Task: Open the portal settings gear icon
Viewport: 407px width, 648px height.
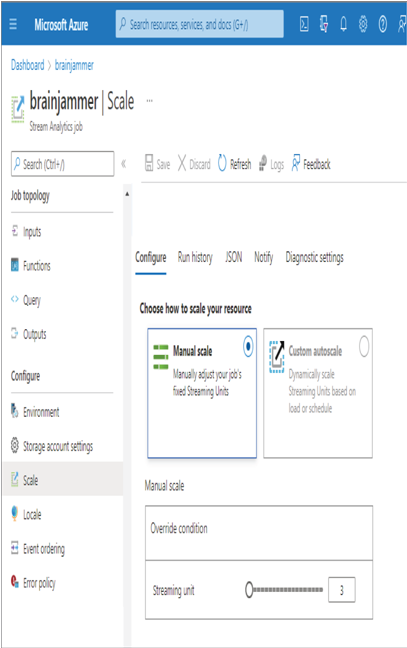Action: (x=363, y=24)
